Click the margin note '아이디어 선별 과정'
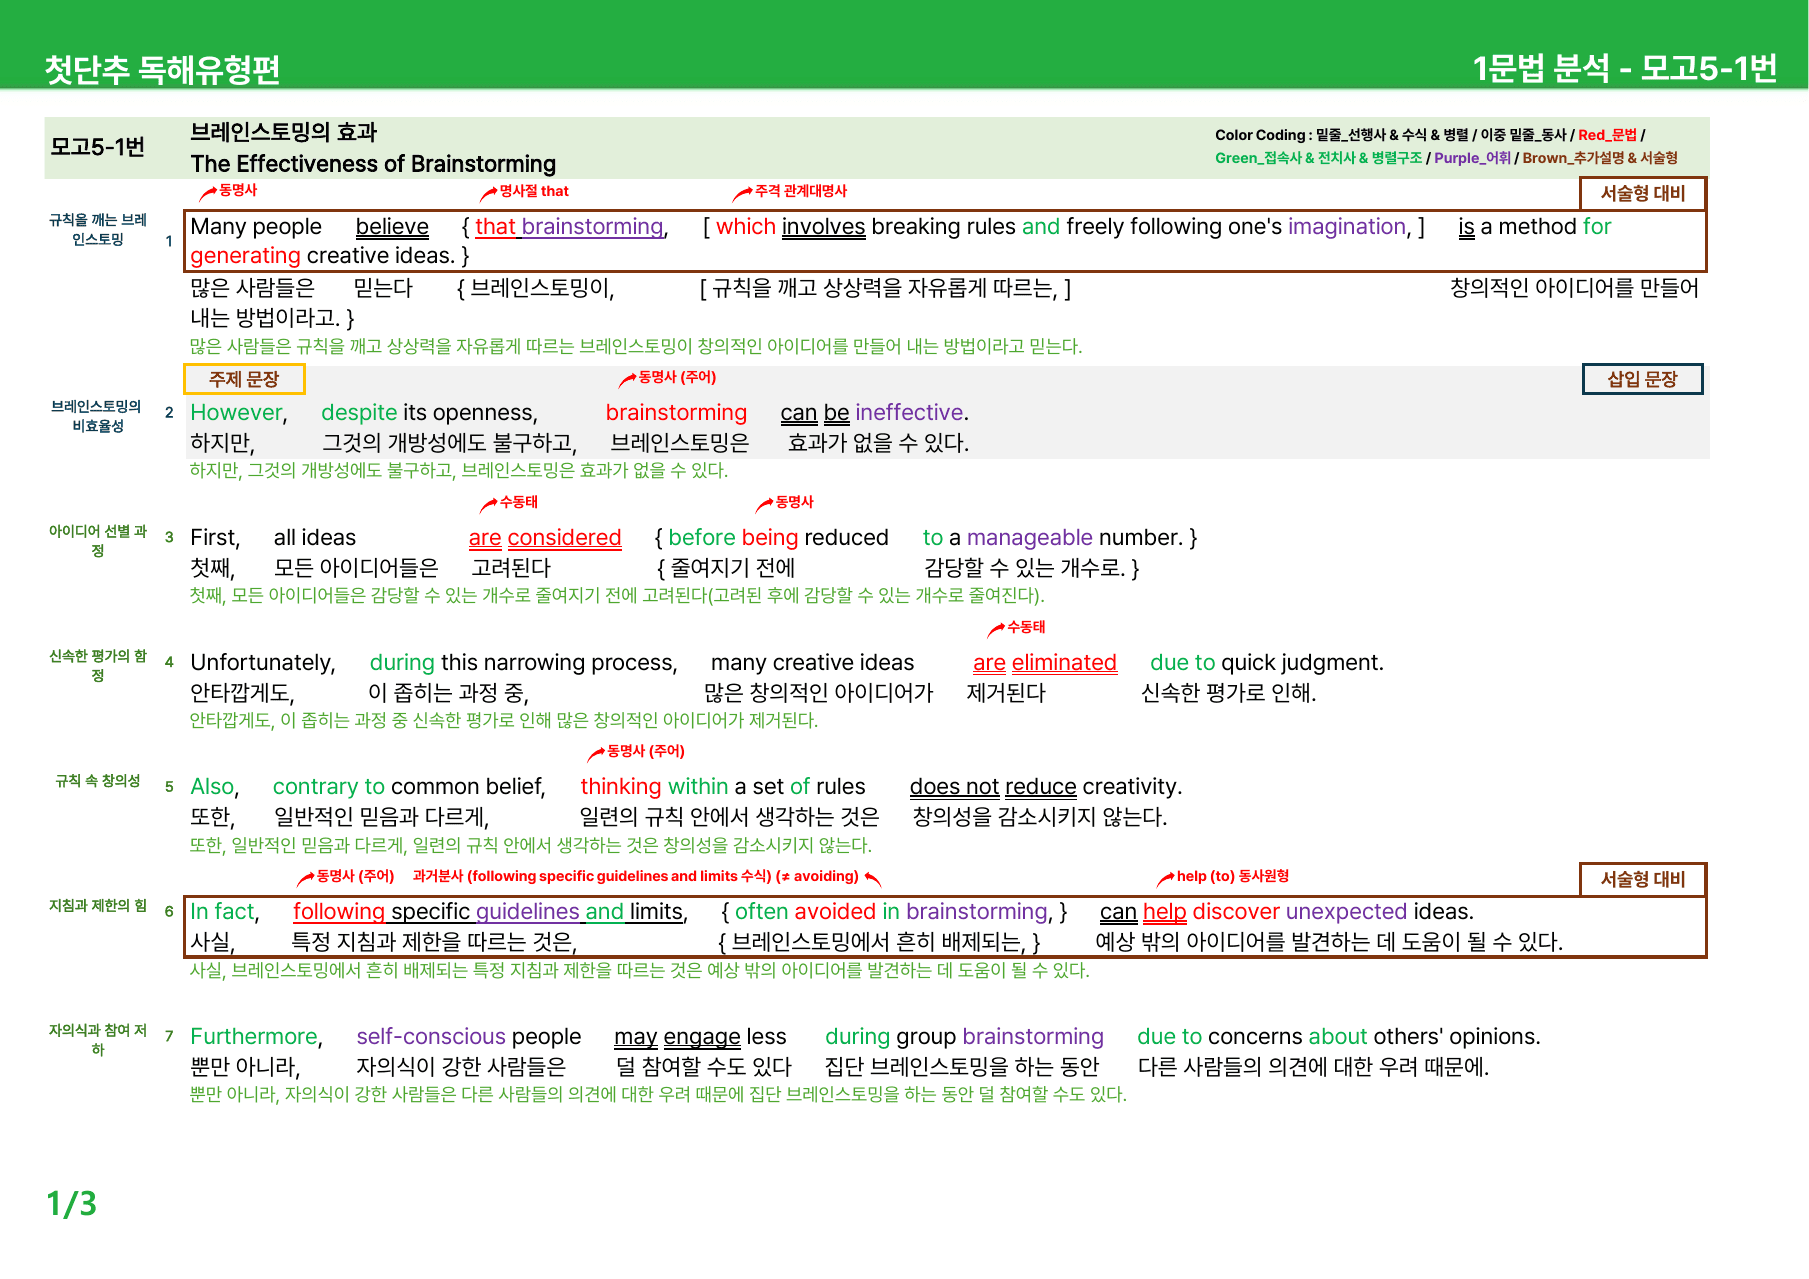The image size is (1809, 1279). tap(98, 541)
